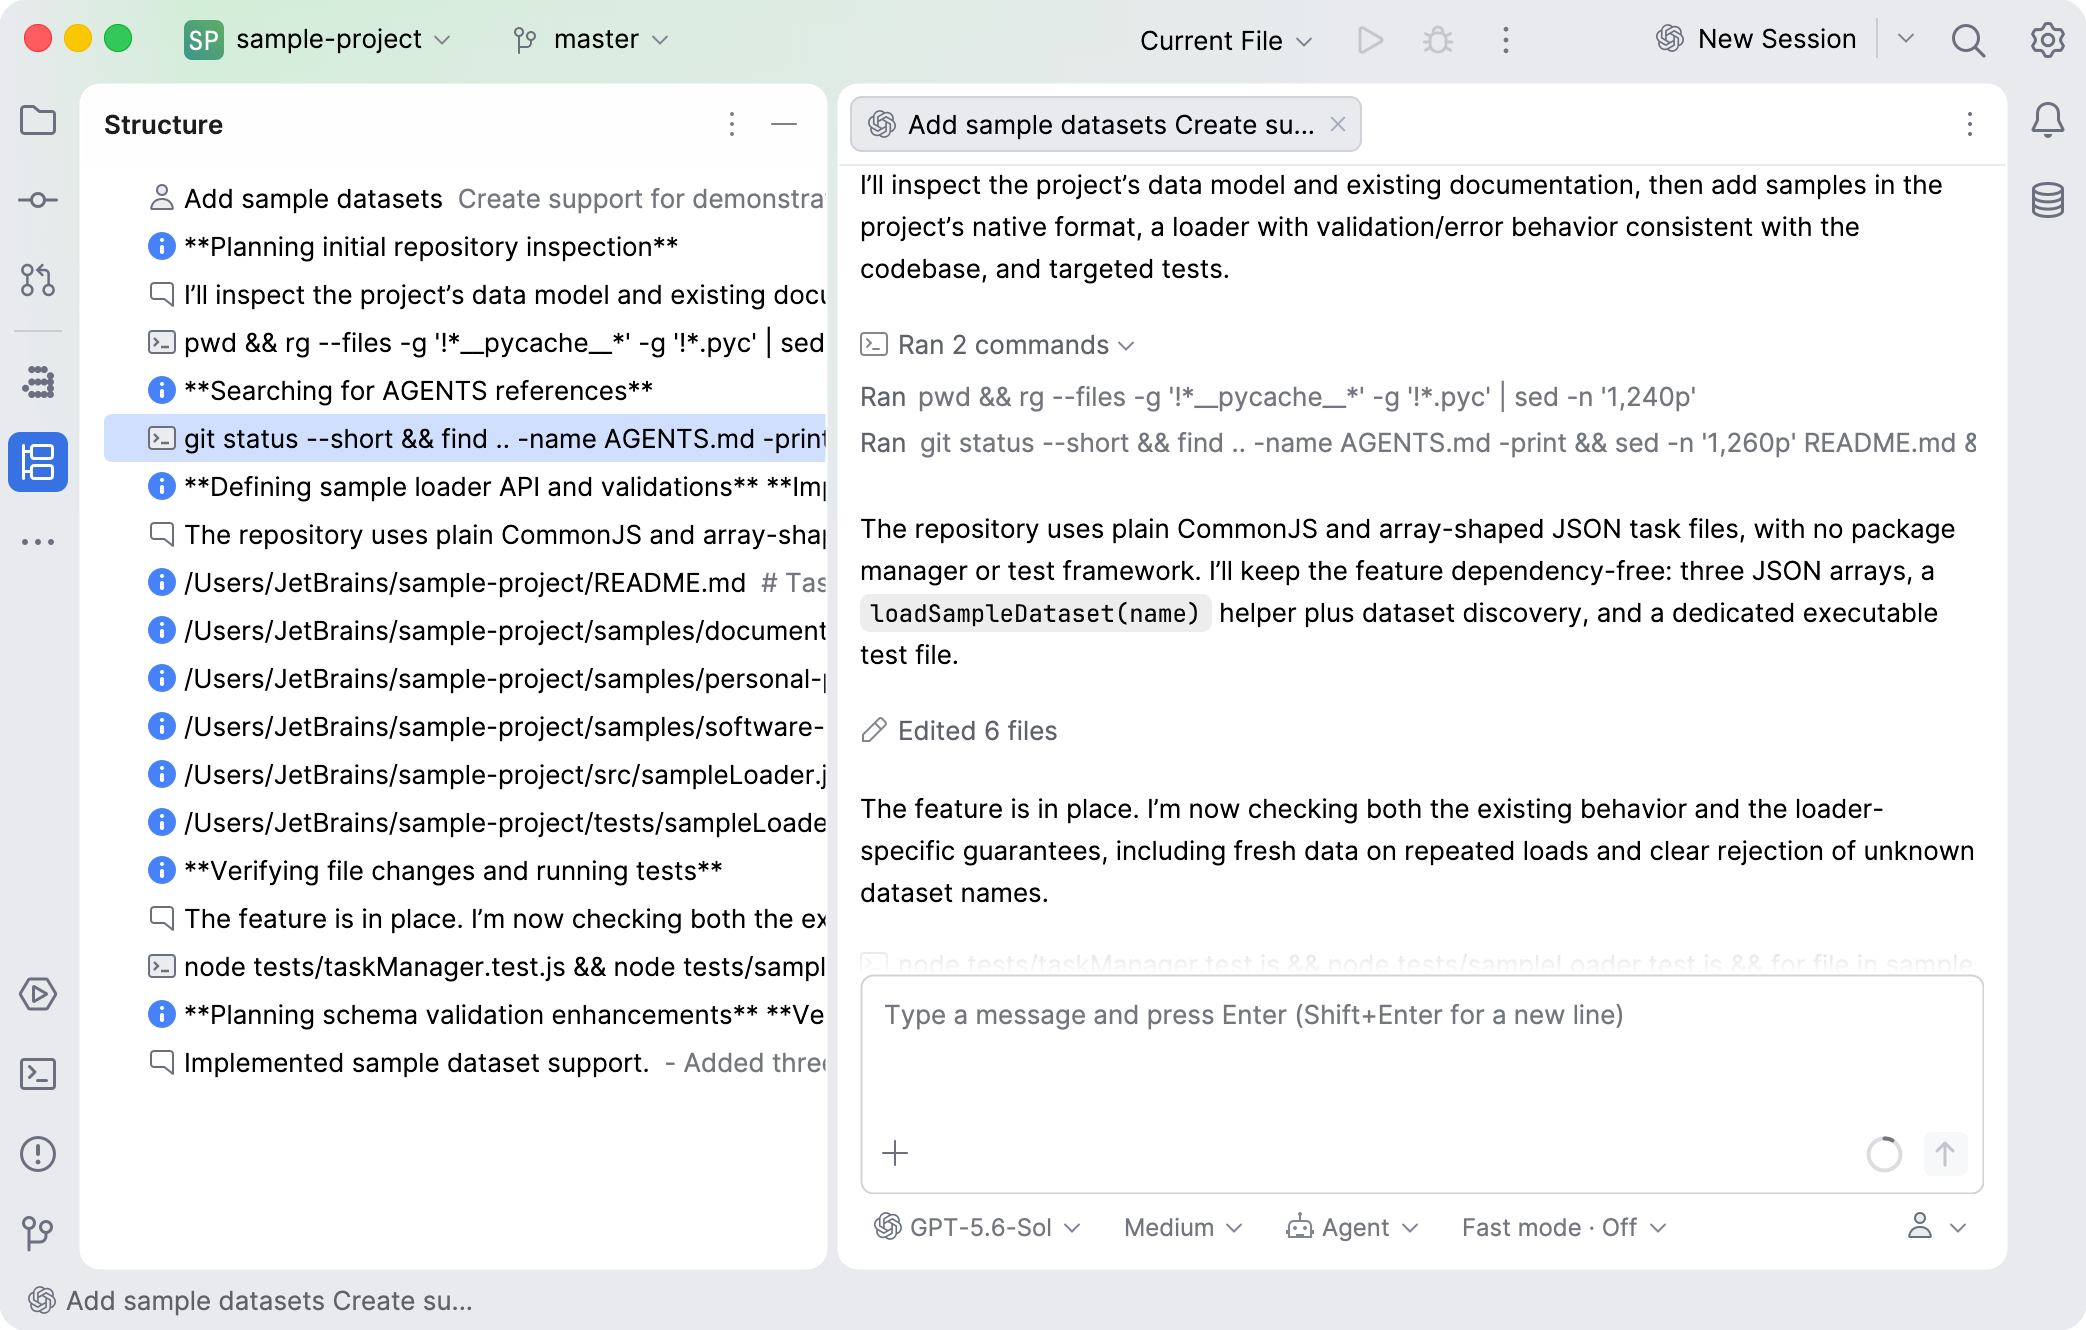Toggle the Fast mode Off dropdown
Image resolution: width=2086 pixels, height=1330 pixels.
pos(1564,1227)
